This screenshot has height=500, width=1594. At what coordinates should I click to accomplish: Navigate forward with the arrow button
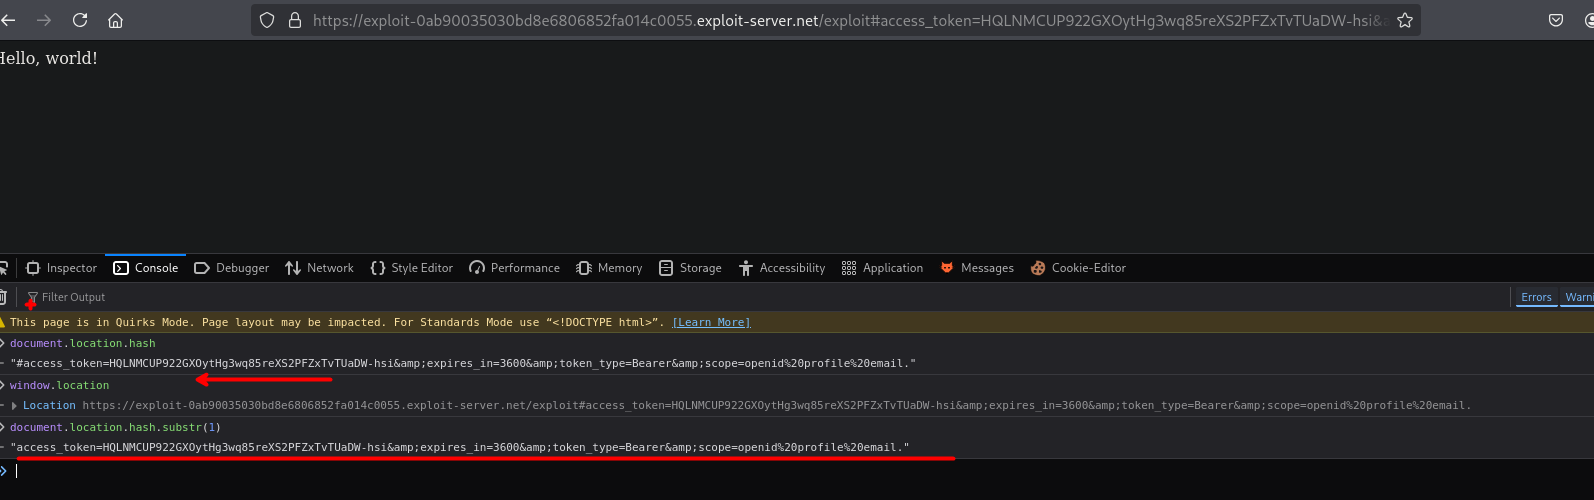point(44,20)
